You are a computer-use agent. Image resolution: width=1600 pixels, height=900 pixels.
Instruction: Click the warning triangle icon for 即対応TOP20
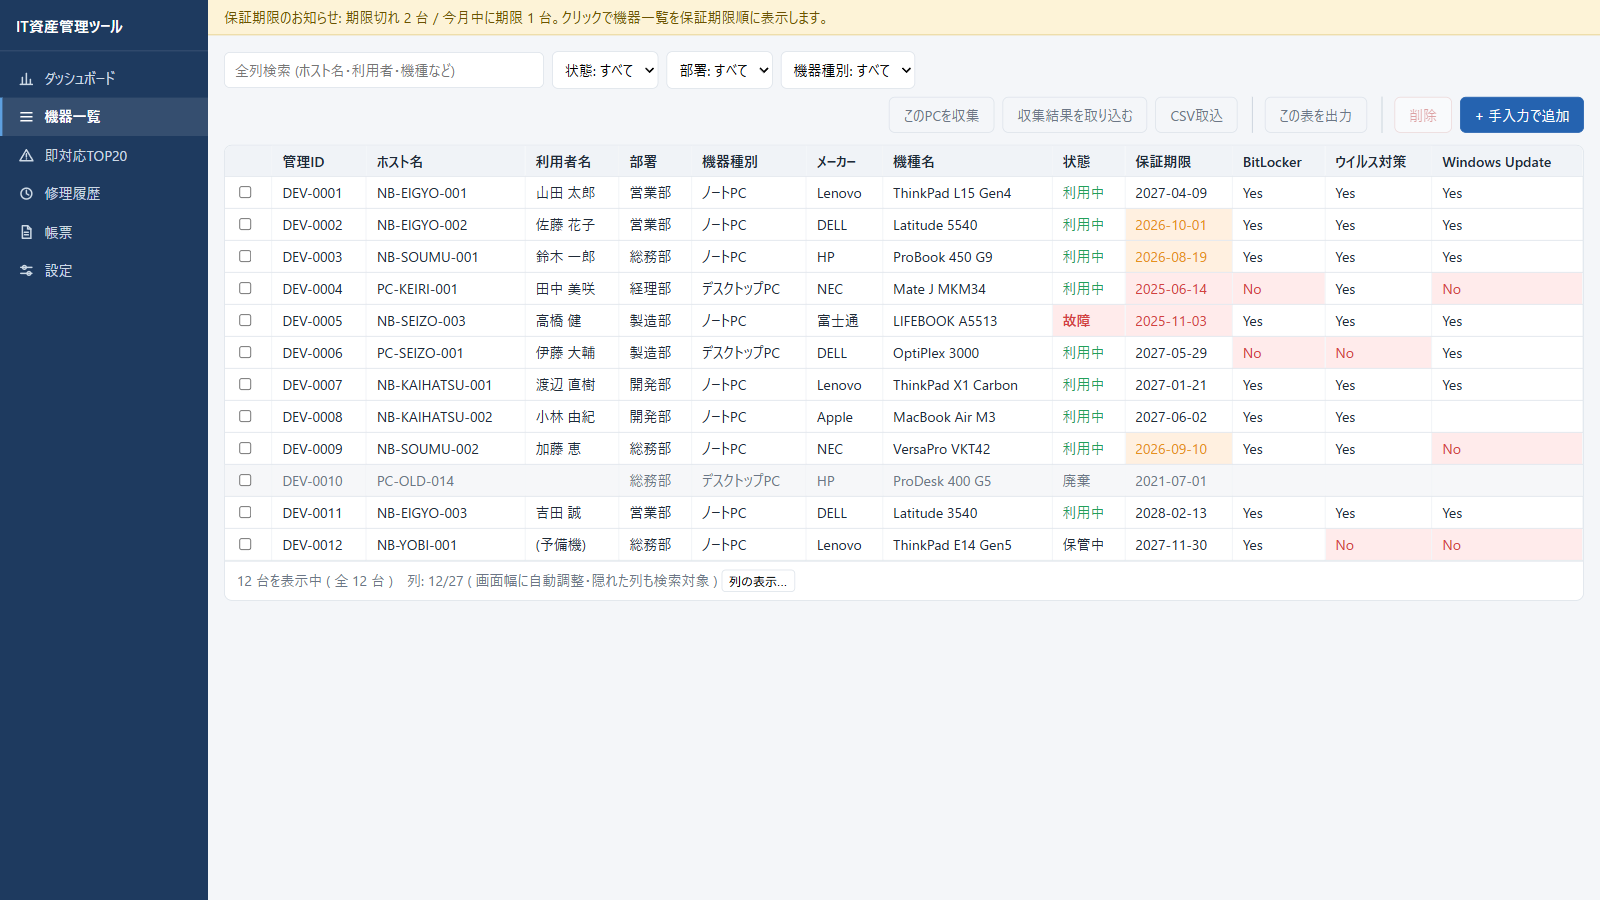pyautogui.click(x=27, y=156)
